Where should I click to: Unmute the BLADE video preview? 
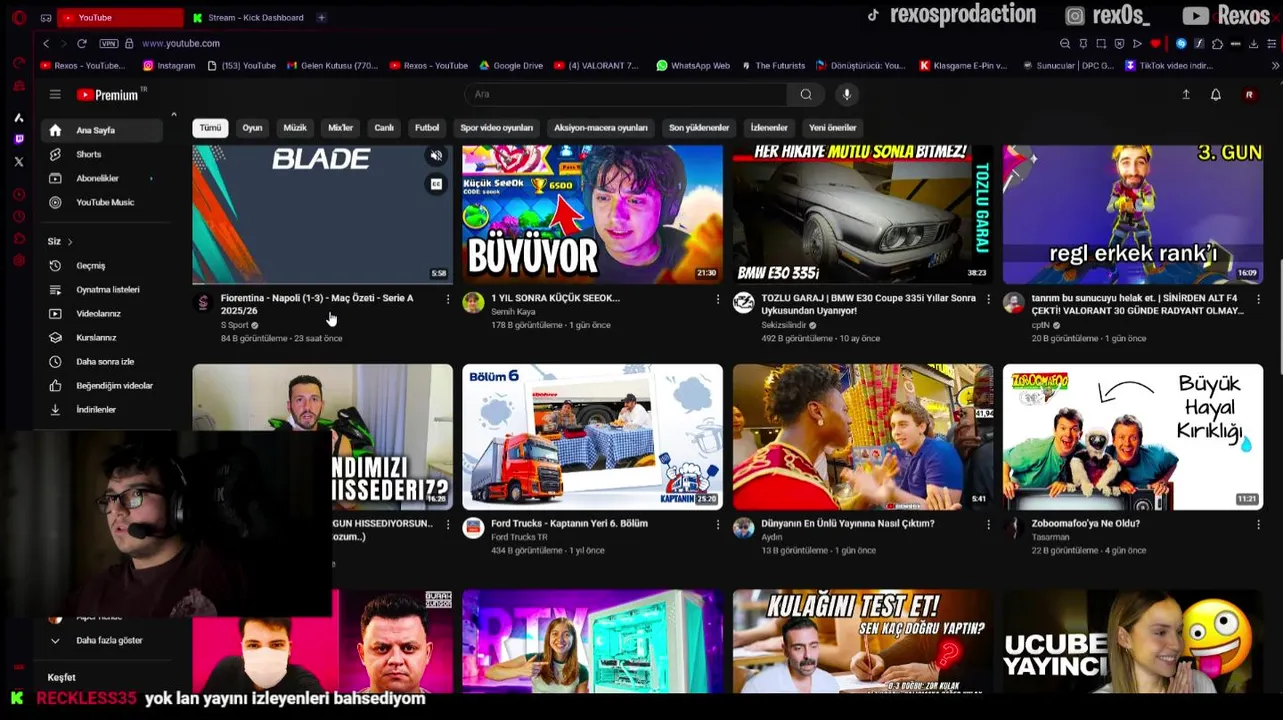click(x=436, y=157)
